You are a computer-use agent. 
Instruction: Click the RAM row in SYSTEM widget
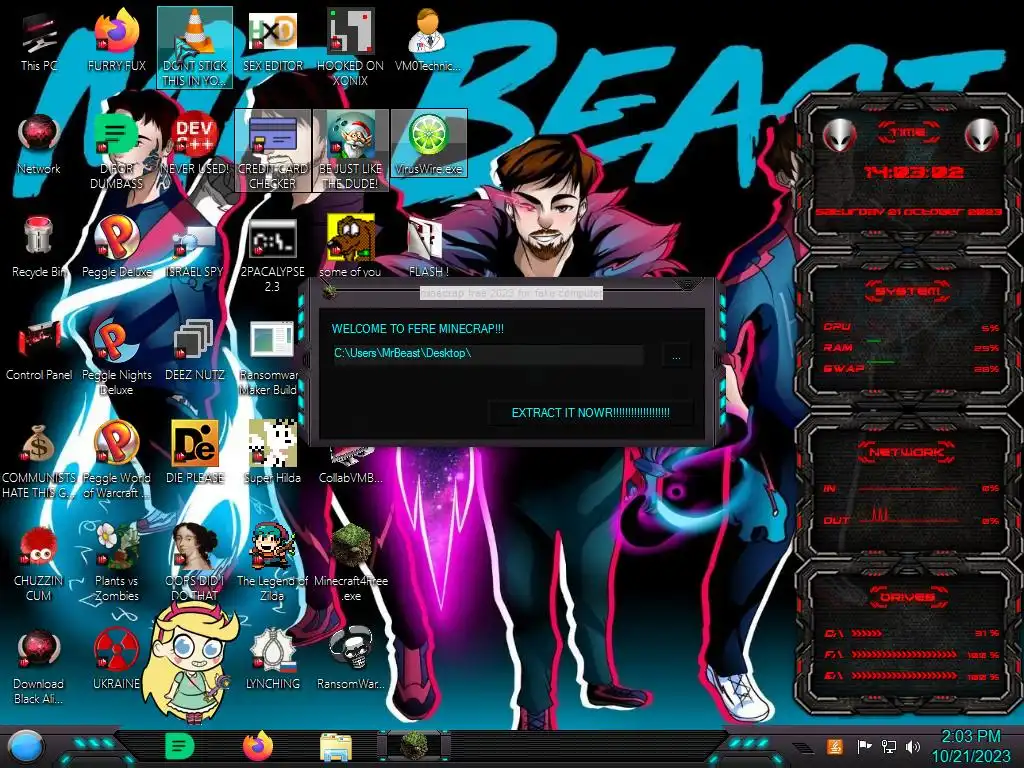point(910,347)
